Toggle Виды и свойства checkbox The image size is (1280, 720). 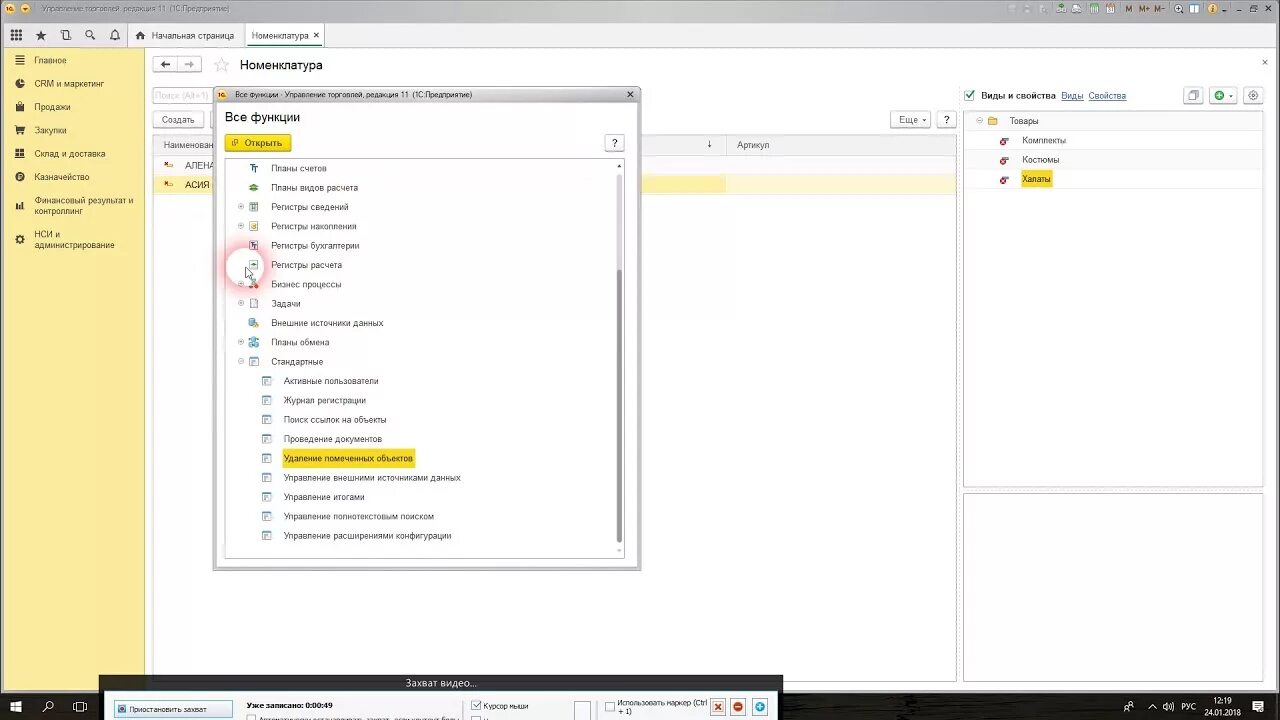pos(969,96)
